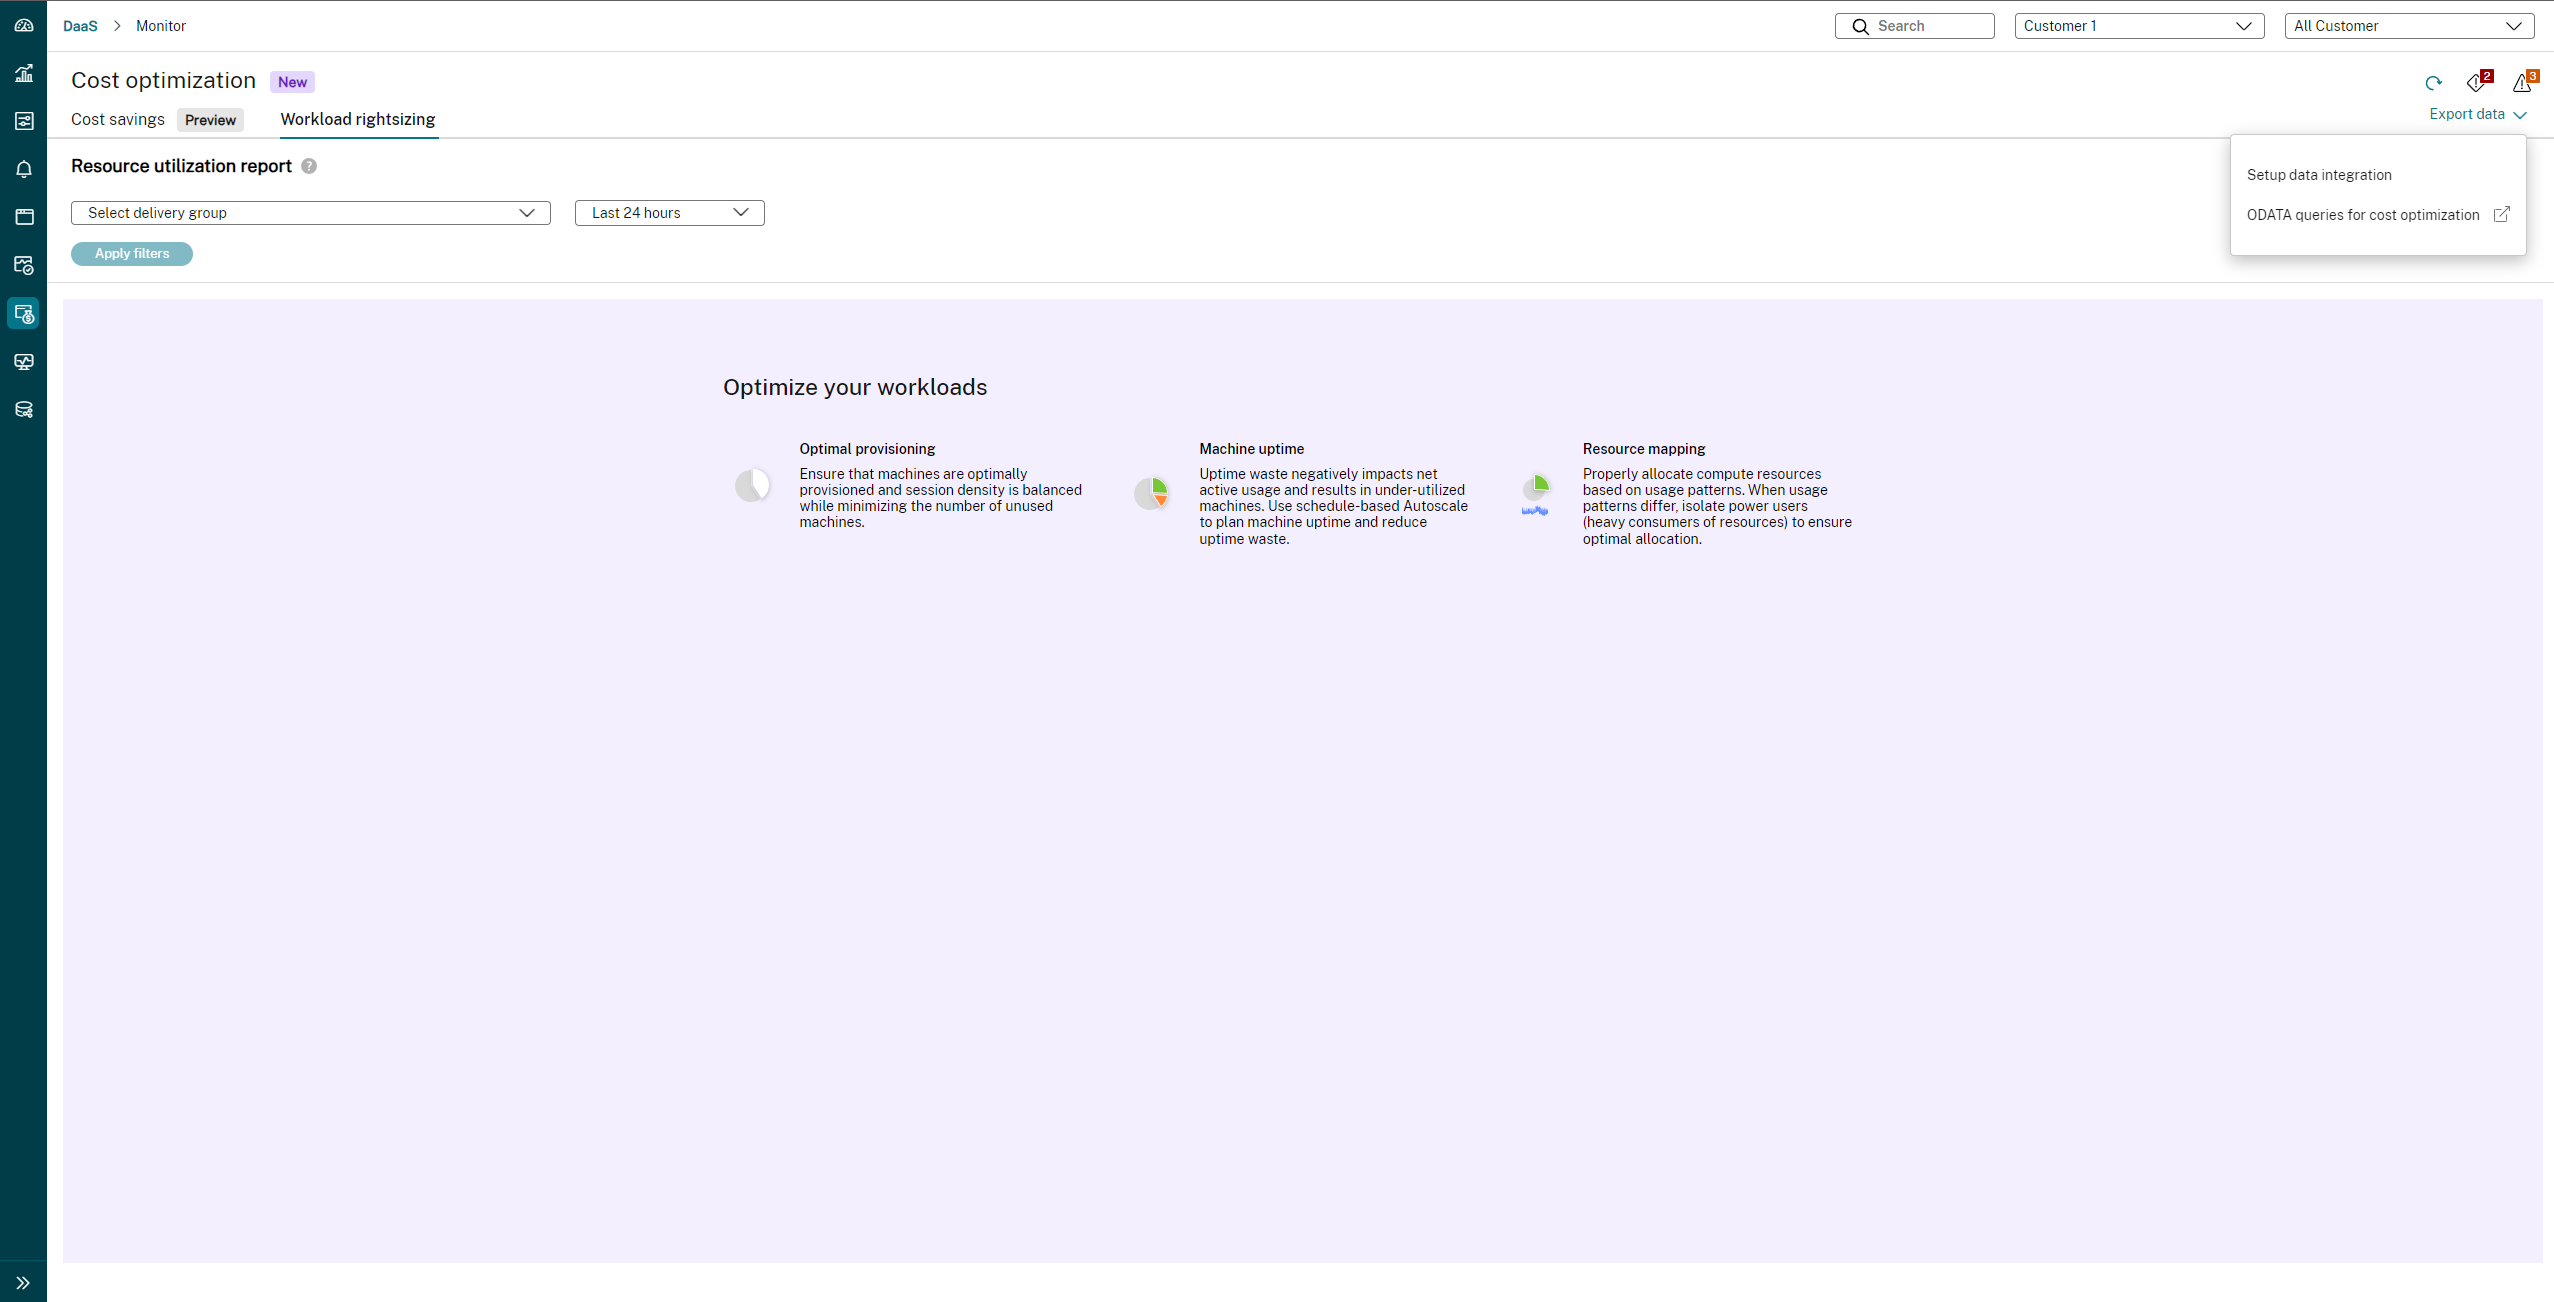Choose Setup data integration menu item
The height and width of the screenshot is (1302, 2554).
coord(2319,174)
